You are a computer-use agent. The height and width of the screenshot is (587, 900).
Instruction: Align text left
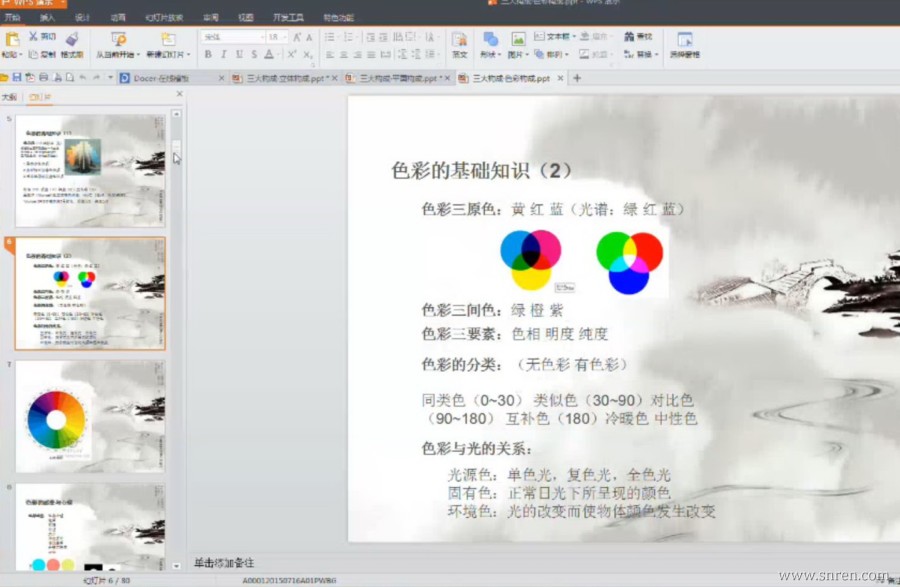coord(330,55)
